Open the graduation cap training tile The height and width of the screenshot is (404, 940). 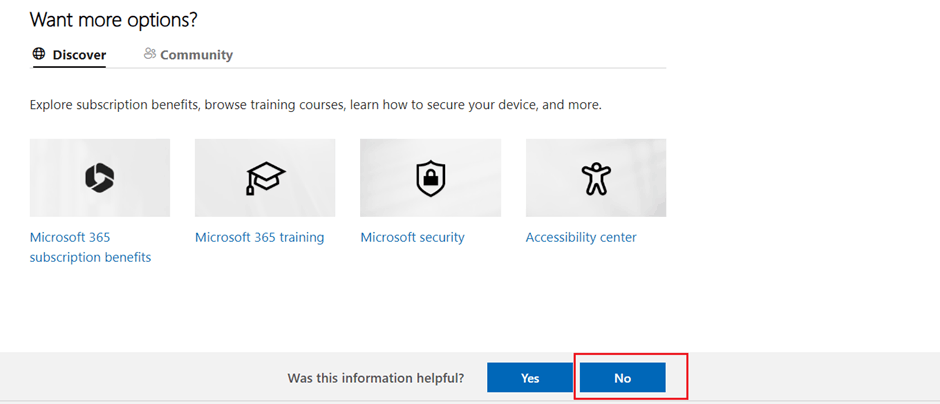(265, 177)
